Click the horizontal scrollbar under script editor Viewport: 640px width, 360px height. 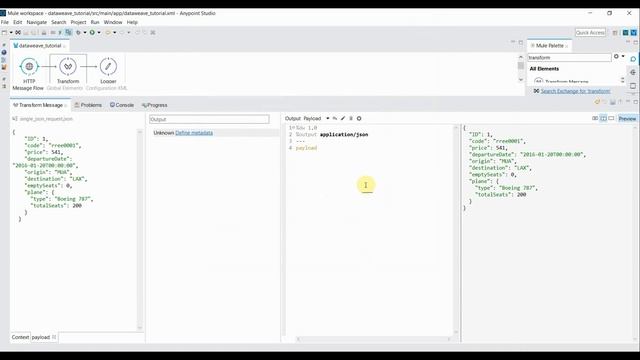[373, 339]
